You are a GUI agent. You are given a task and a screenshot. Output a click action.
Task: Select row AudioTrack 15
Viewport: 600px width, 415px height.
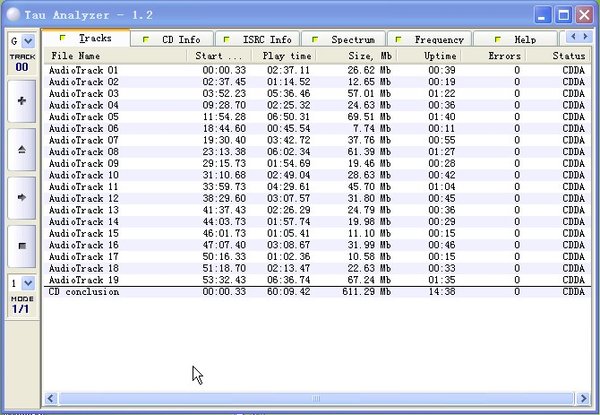[x=317, y=233]
